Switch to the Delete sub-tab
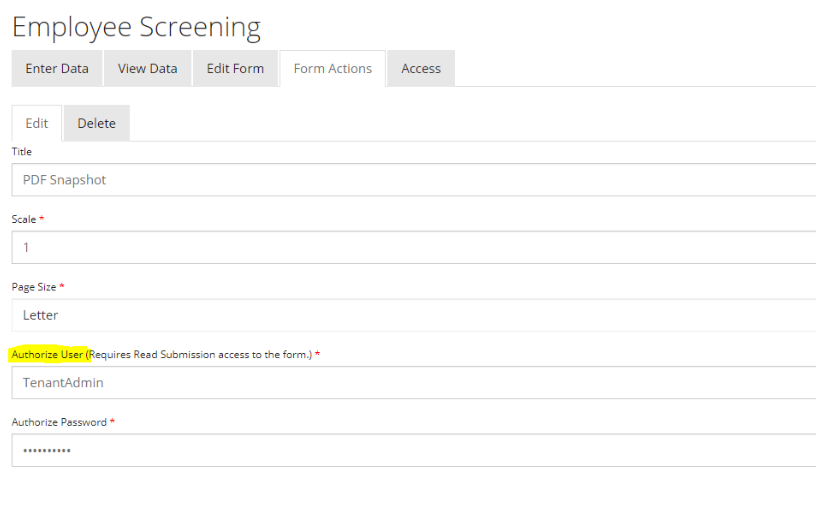This screenshot has width=839, height=517. click(x=96, y=124)
